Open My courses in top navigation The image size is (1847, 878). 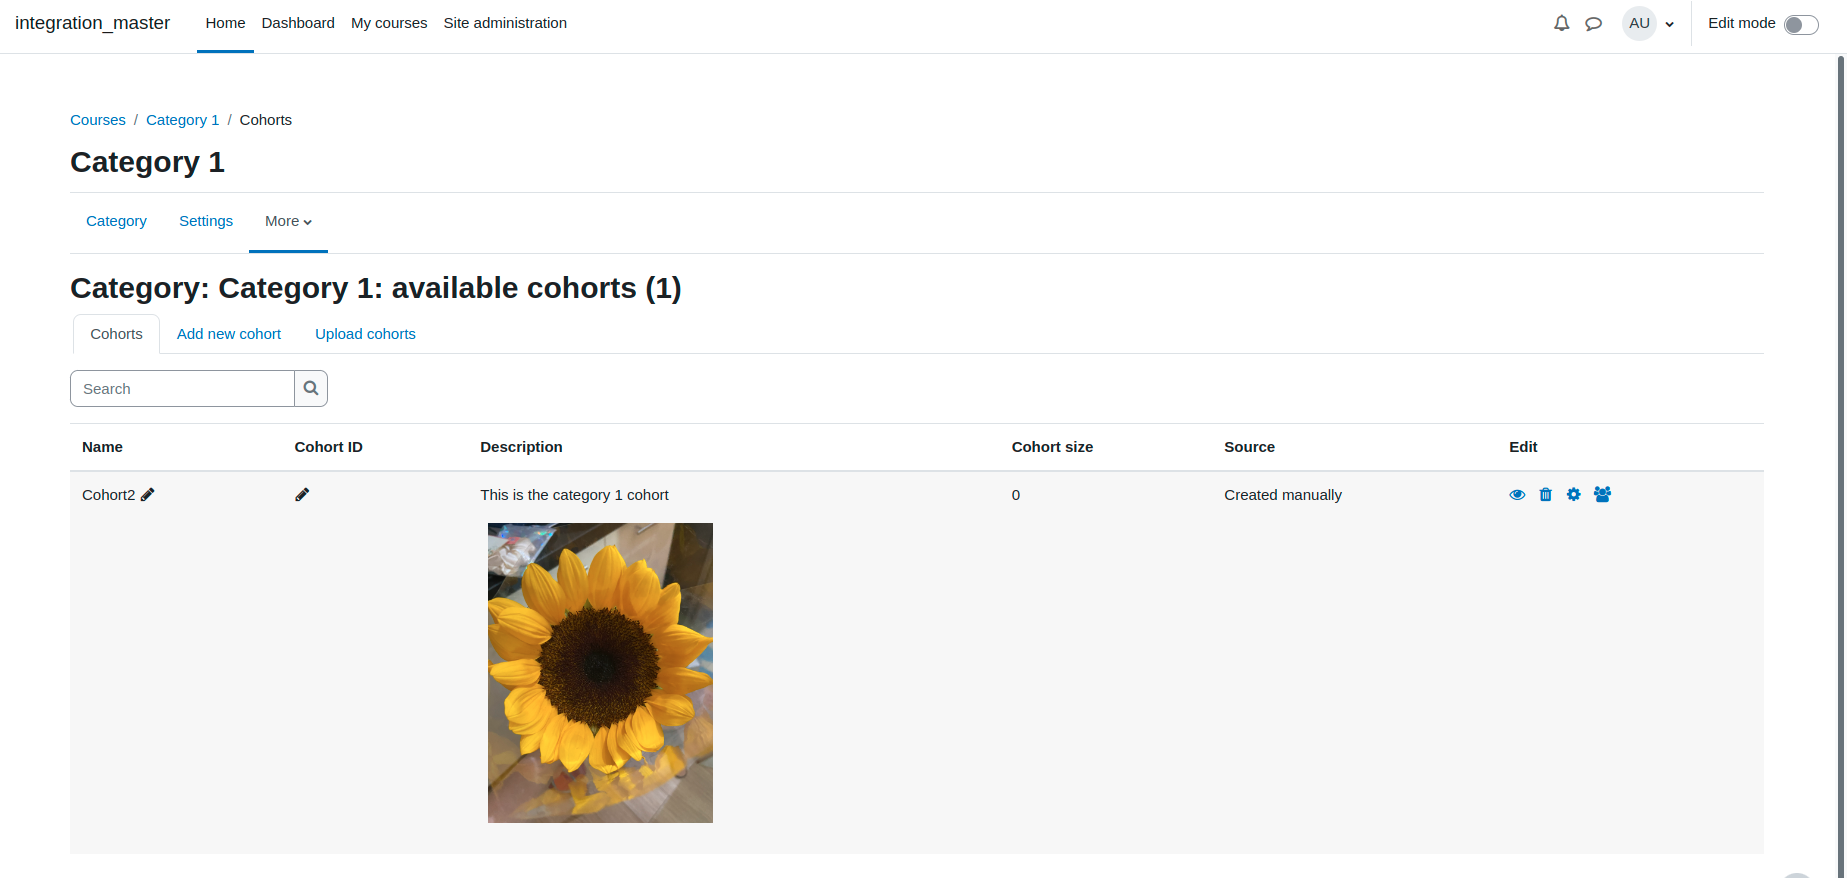coord(389,23)
